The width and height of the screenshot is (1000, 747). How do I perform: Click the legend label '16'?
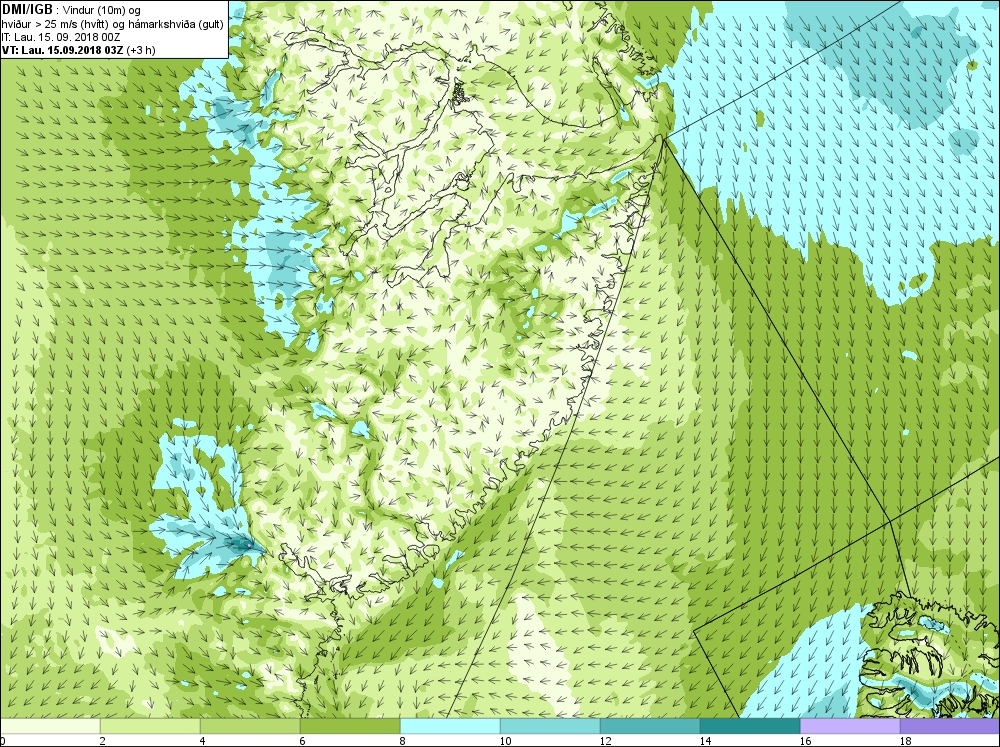click(x=805, y=741)
